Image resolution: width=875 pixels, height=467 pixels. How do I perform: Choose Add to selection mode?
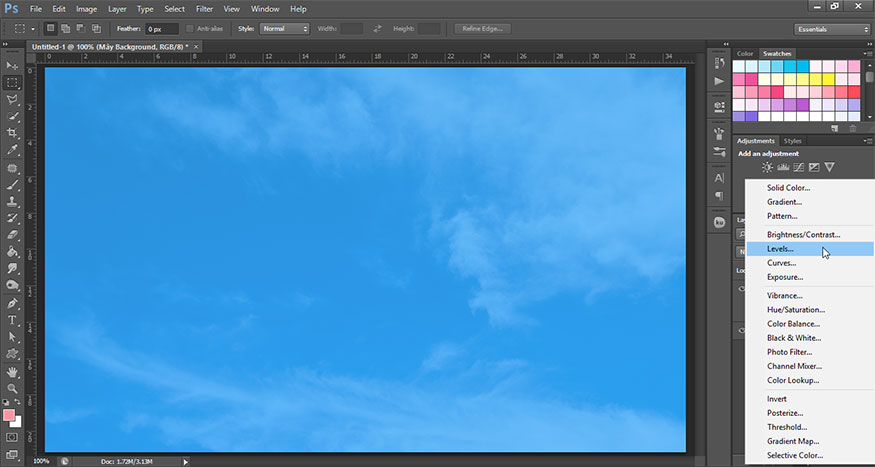pos(65,28)
